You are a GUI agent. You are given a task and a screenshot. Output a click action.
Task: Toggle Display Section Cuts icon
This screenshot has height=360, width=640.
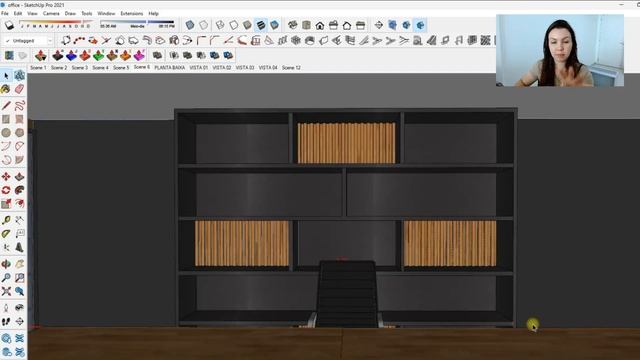click(406, 25)
